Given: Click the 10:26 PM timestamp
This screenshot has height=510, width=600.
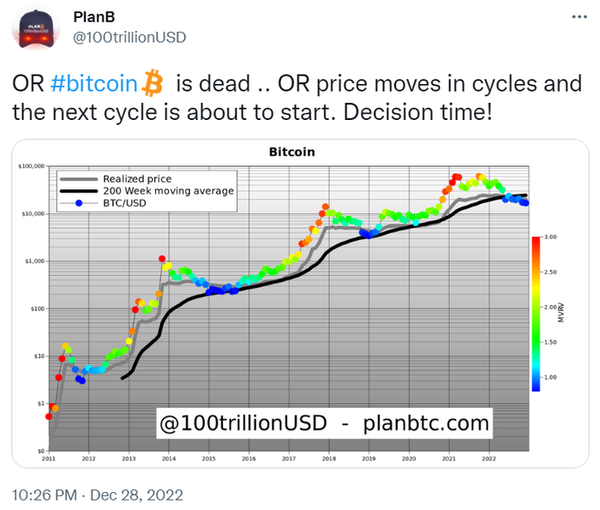Looking at the screenshot, I should (x=47, y=494).
